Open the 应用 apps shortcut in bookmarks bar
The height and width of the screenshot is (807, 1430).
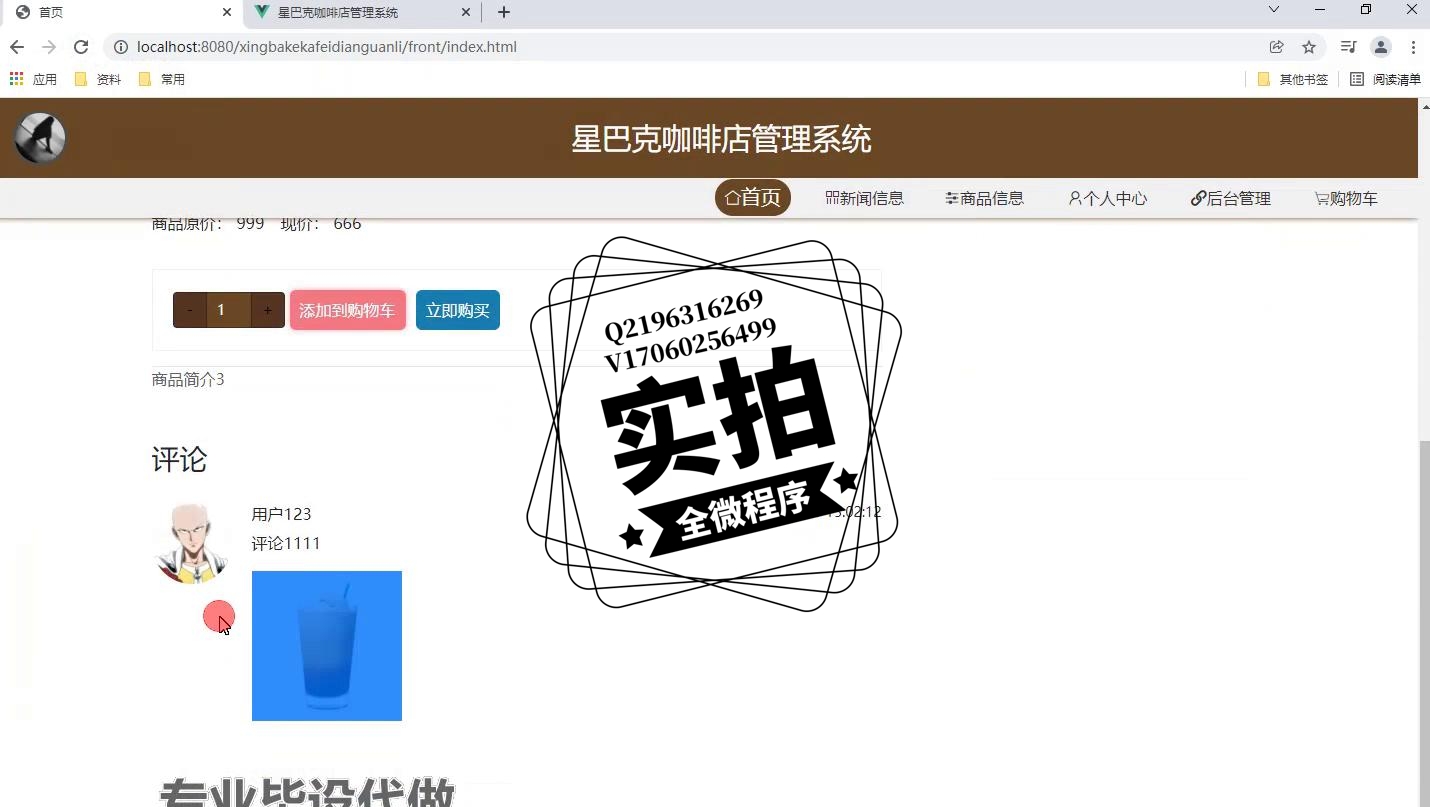33,79
